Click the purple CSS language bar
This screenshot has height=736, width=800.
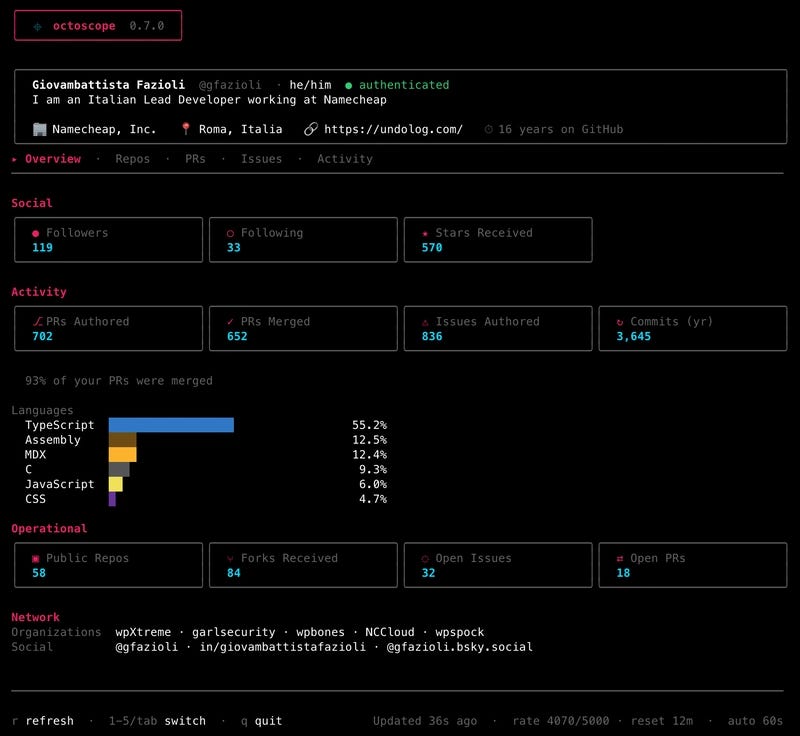[112, 499]
